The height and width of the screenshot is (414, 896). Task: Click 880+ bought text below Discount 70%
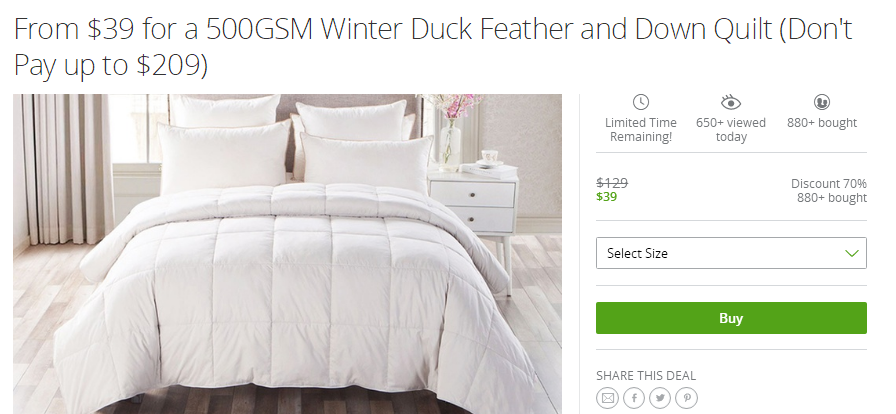coord(832,198)
